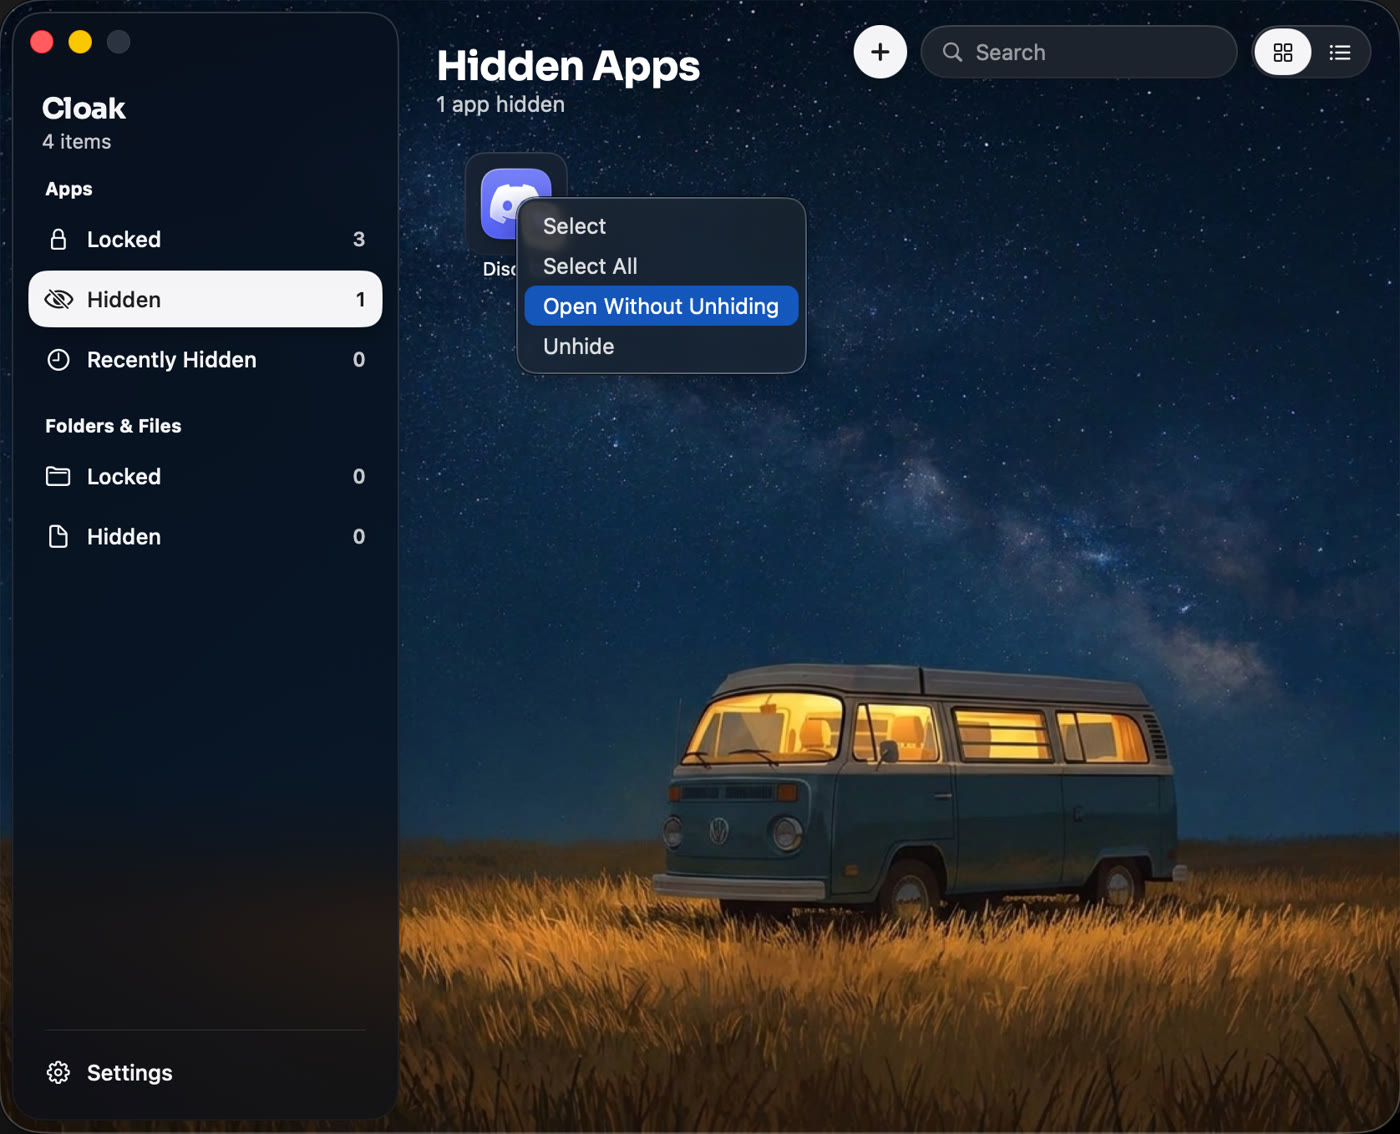Minimize the window with yellow button
Image resolution: width=1400 pixels, height=1134 pixels.
tap(80, 42)
